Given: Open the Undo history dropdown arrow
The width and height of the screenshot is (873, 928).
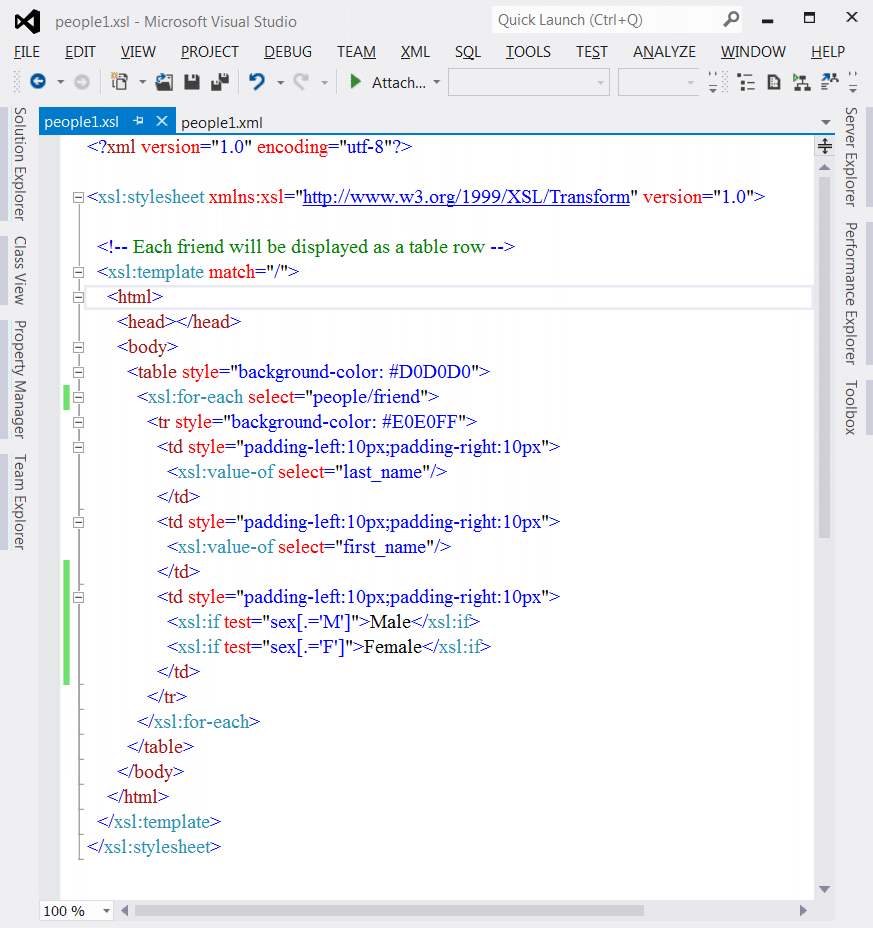Looking at the screenshot, I should 280,82.
